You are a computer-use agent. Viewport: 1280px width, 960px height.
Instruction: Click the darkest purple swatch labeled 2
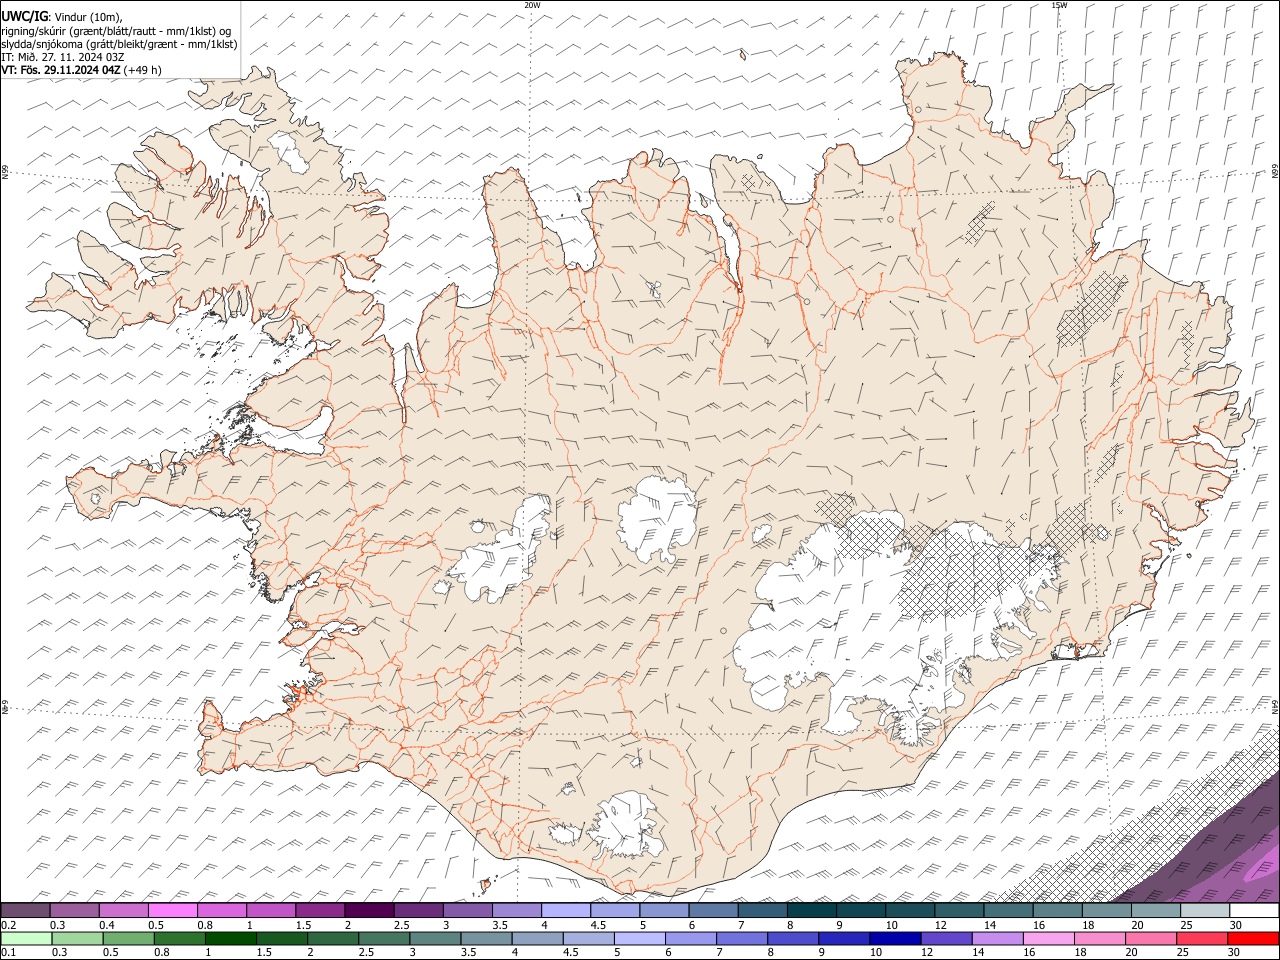[x=368, y=911]
